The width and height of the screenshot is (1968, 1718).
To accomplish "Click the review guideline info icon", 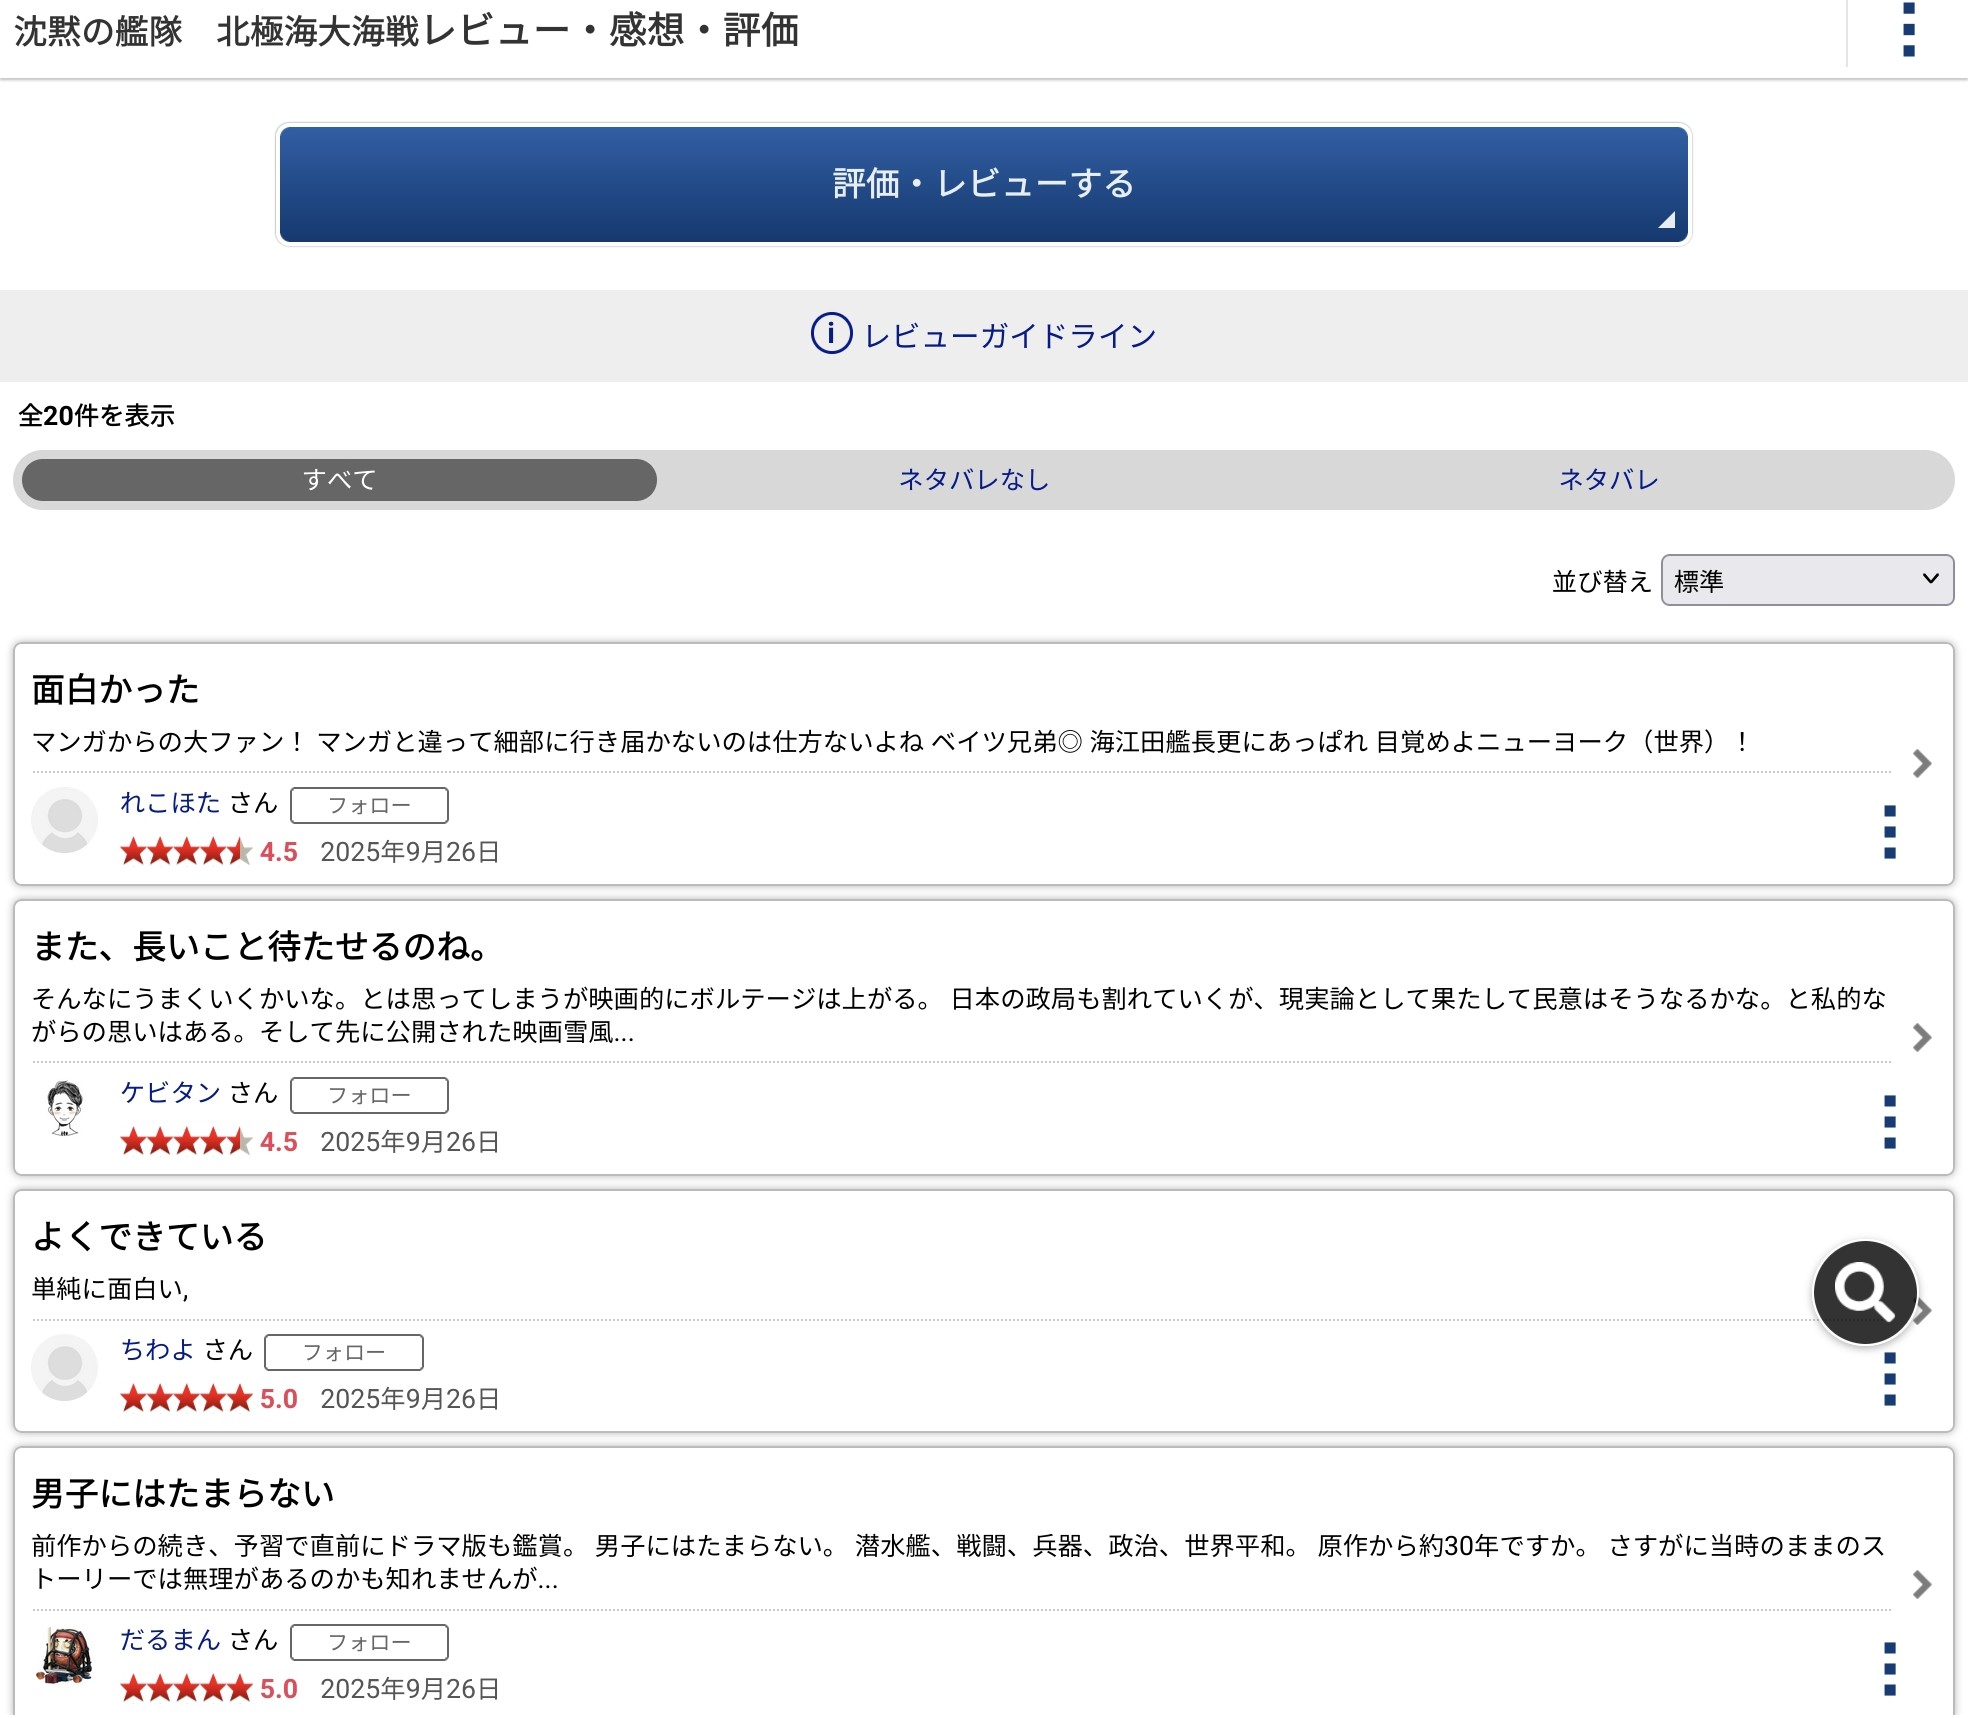I will click(x=831, y=334).
